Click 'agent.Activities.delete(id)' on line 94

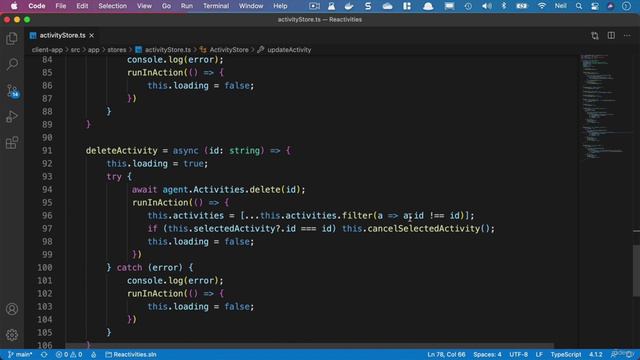click(231, 189)
